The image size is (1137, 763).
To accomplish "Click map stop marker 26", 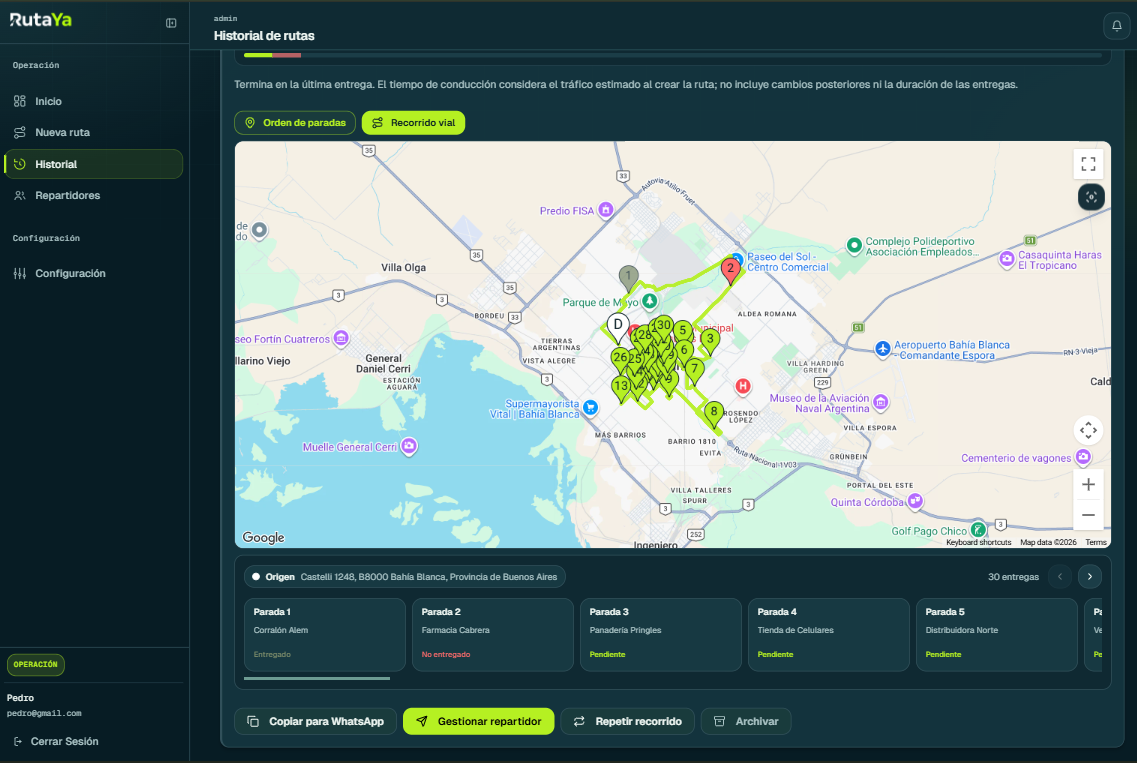I will pos(619,360).
